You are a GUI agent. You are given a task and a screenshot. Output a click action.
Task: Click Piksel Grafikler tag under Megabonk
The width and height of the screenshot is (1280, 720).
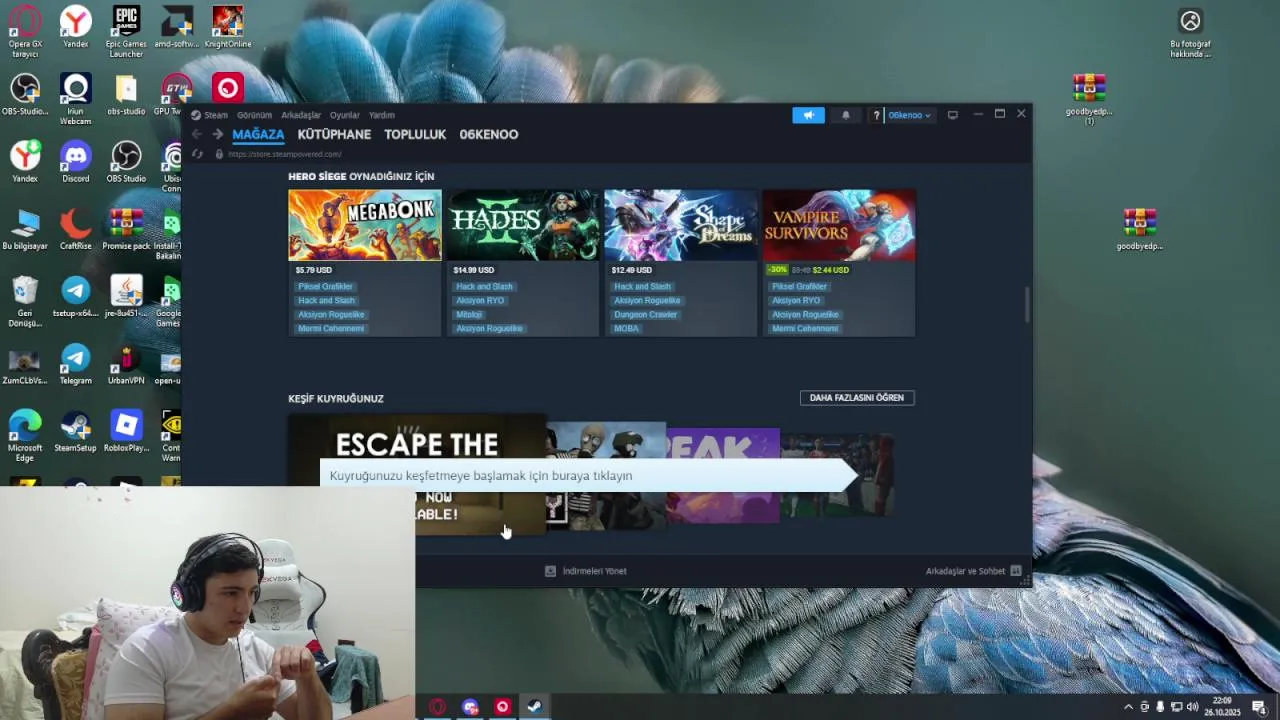(x=325, y=286)
